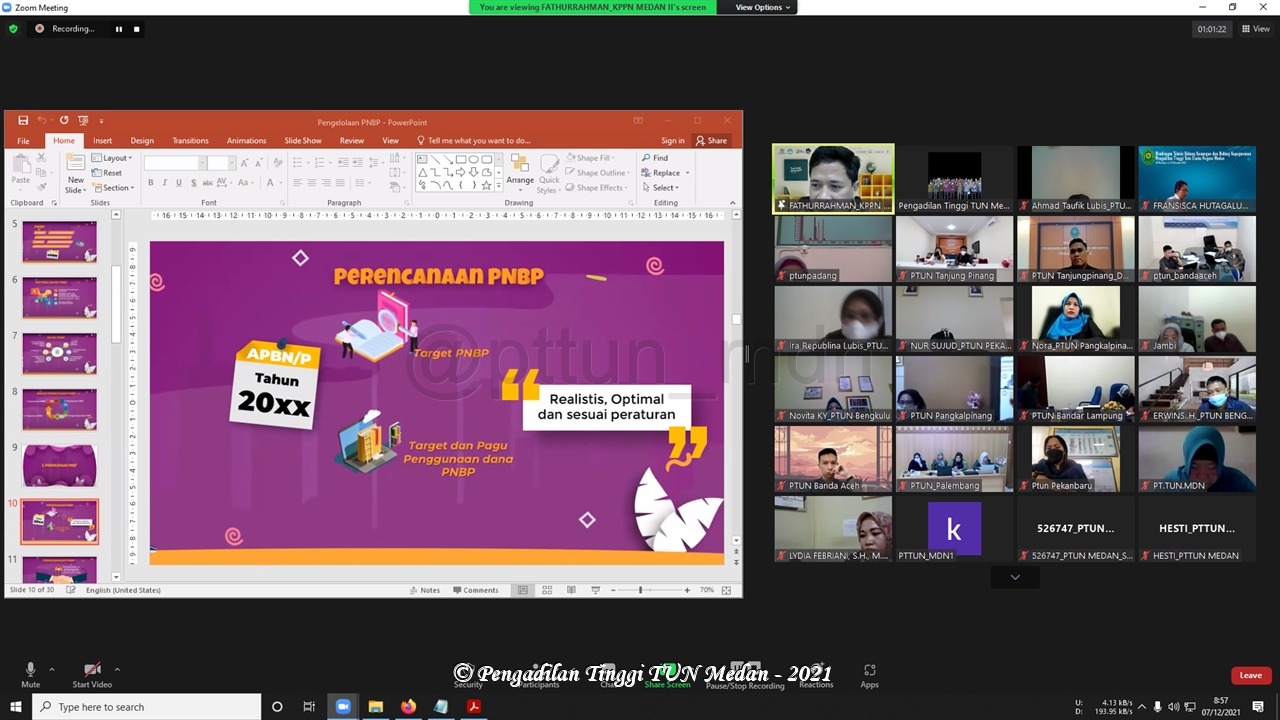Start slide show from status bar icon
The width and height of the screenshot is (1280, 720).
point(595,590)
